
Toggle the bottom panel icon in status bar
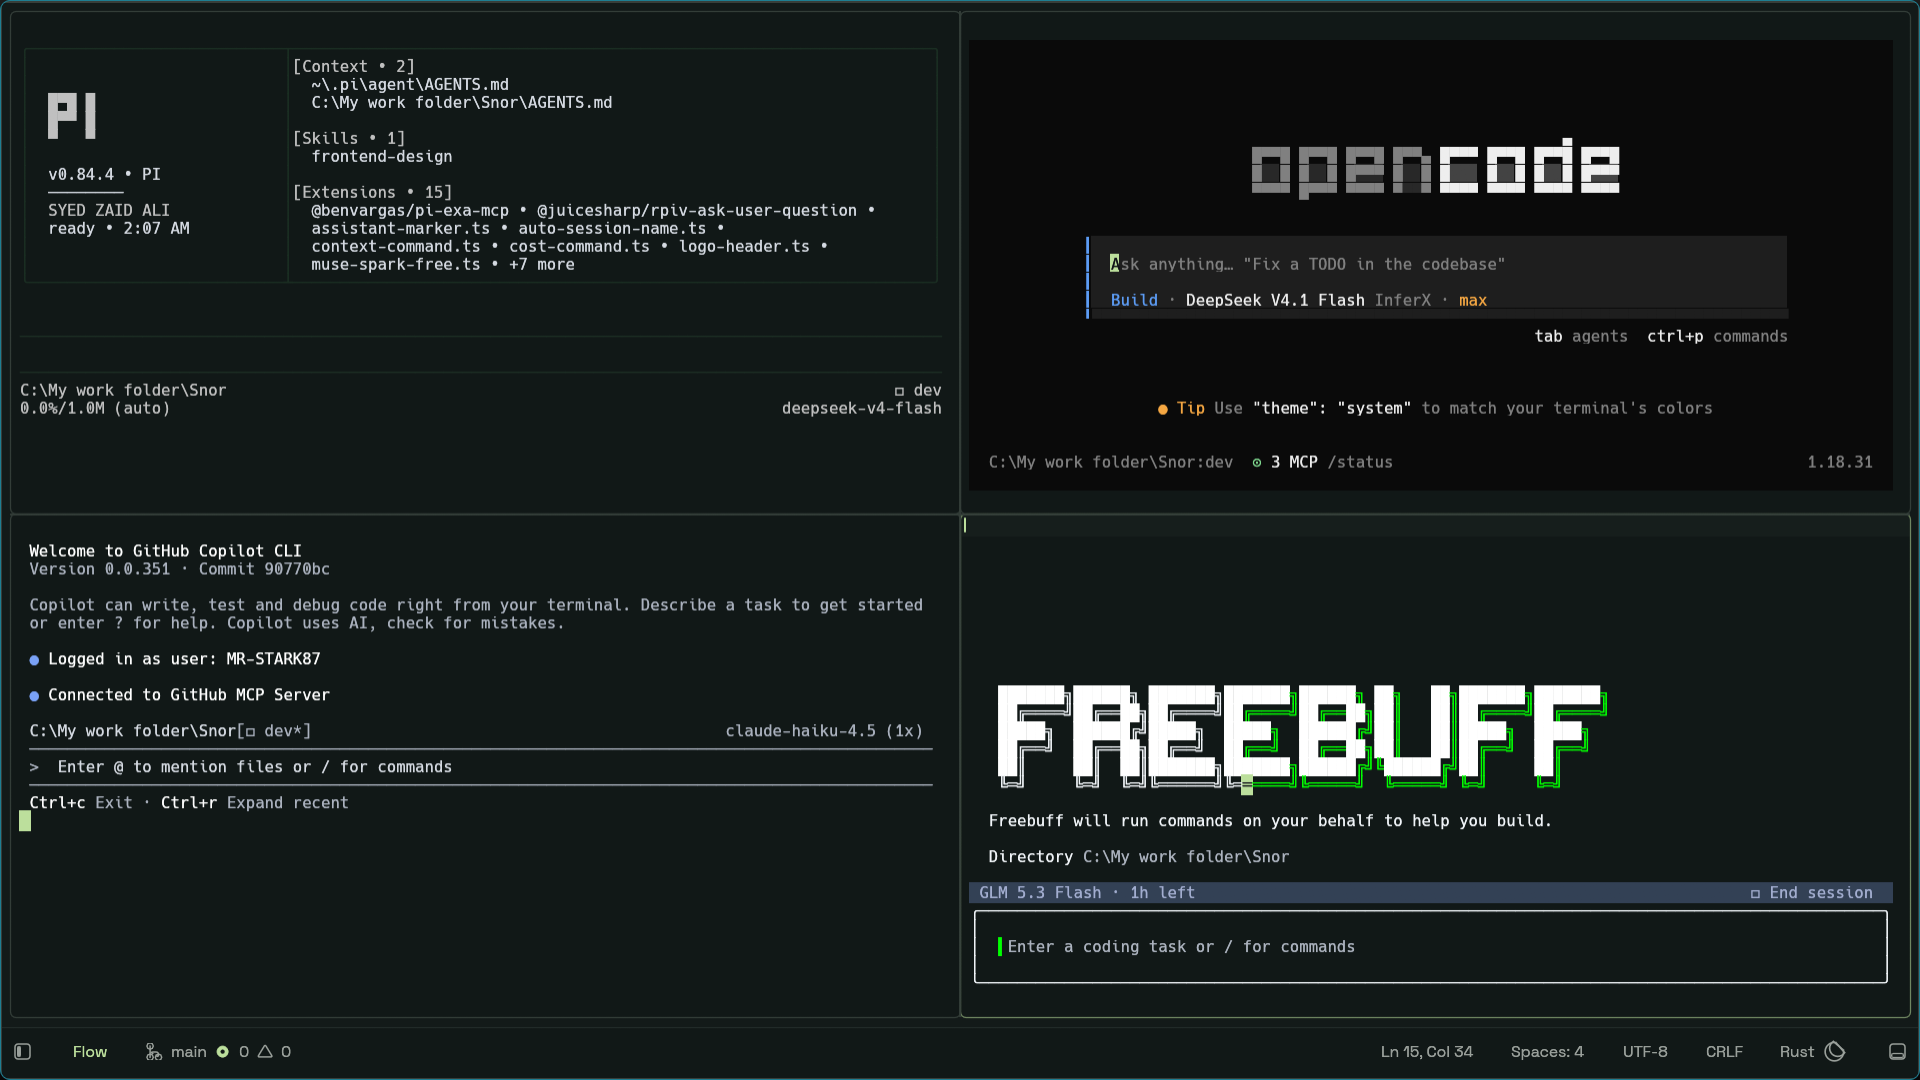click(1897, 1051)
